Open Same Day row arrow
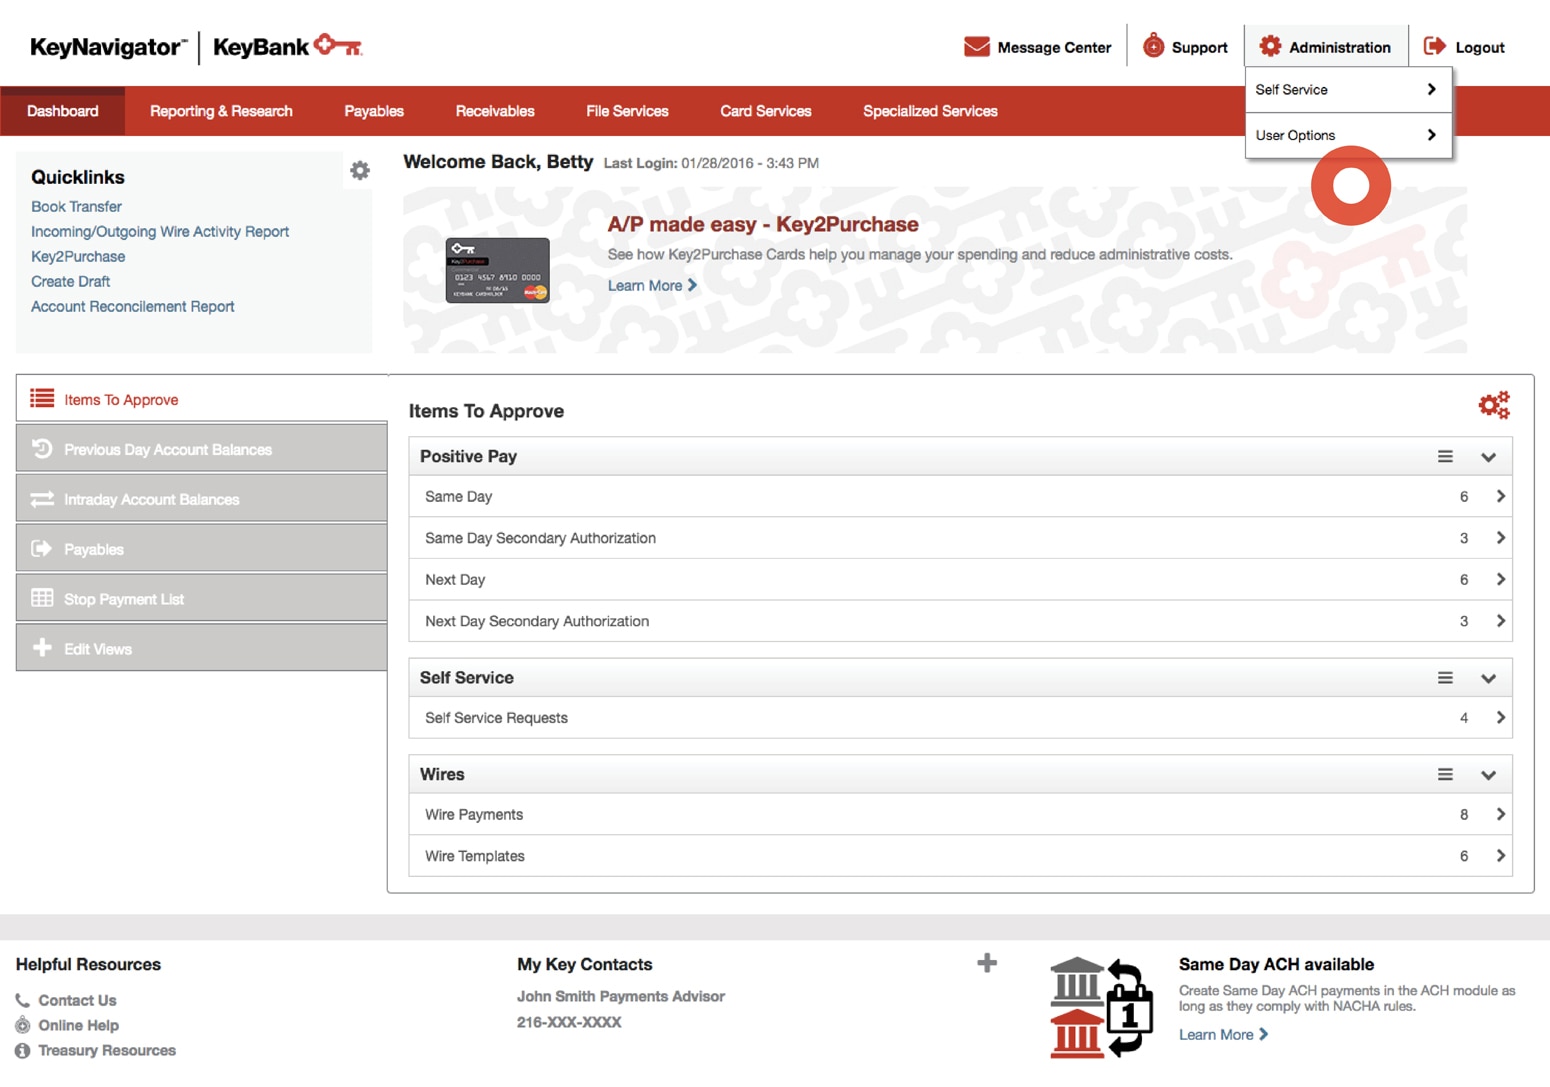Screen dimensions: 1550x1087 [1500, 496]
